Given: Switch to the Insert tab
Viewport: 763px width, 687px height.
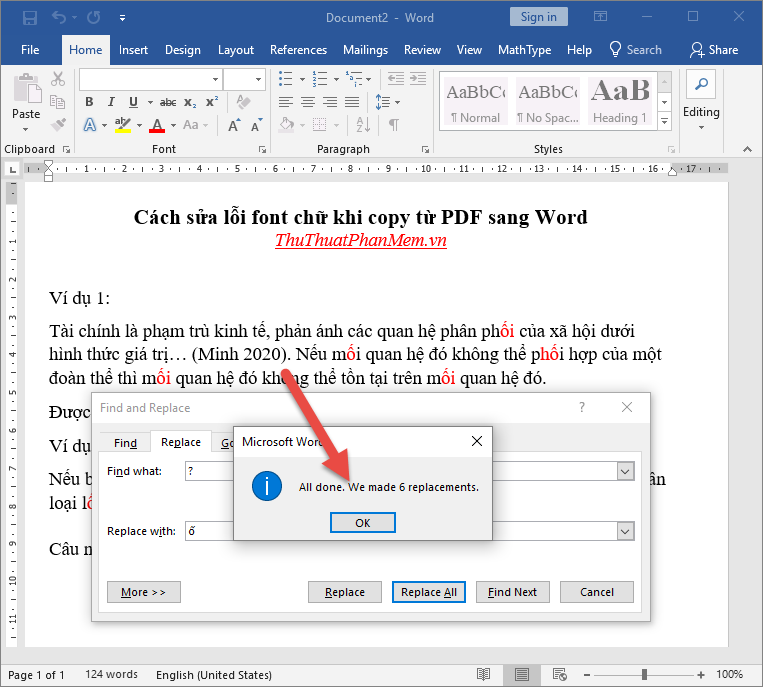Looking at the screenshot, I should click(133, 50).
